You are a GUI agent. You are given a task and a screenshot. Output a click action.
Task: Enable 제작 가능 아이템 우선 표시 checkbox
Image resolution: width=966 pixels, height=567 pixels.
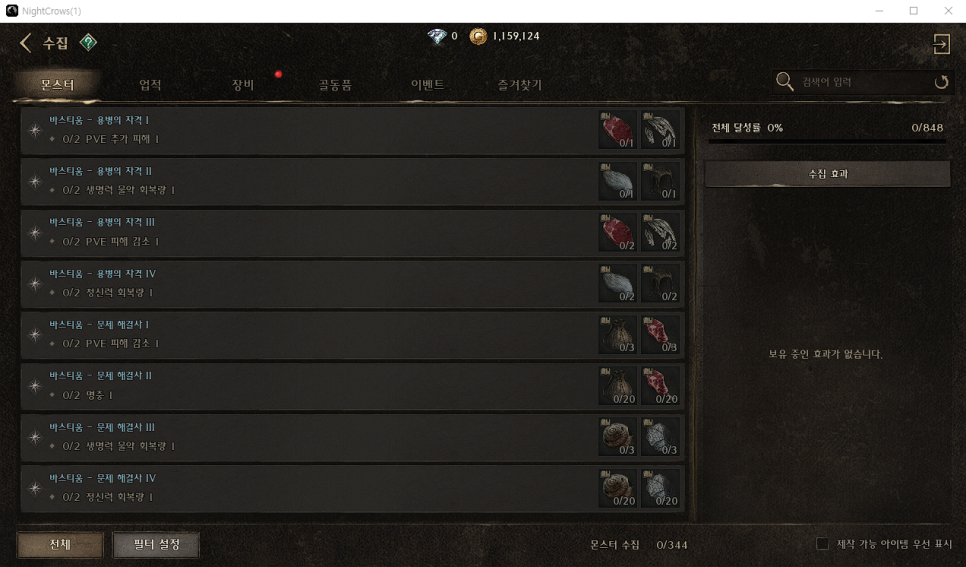pyautogui.click(x=822, y=544)
